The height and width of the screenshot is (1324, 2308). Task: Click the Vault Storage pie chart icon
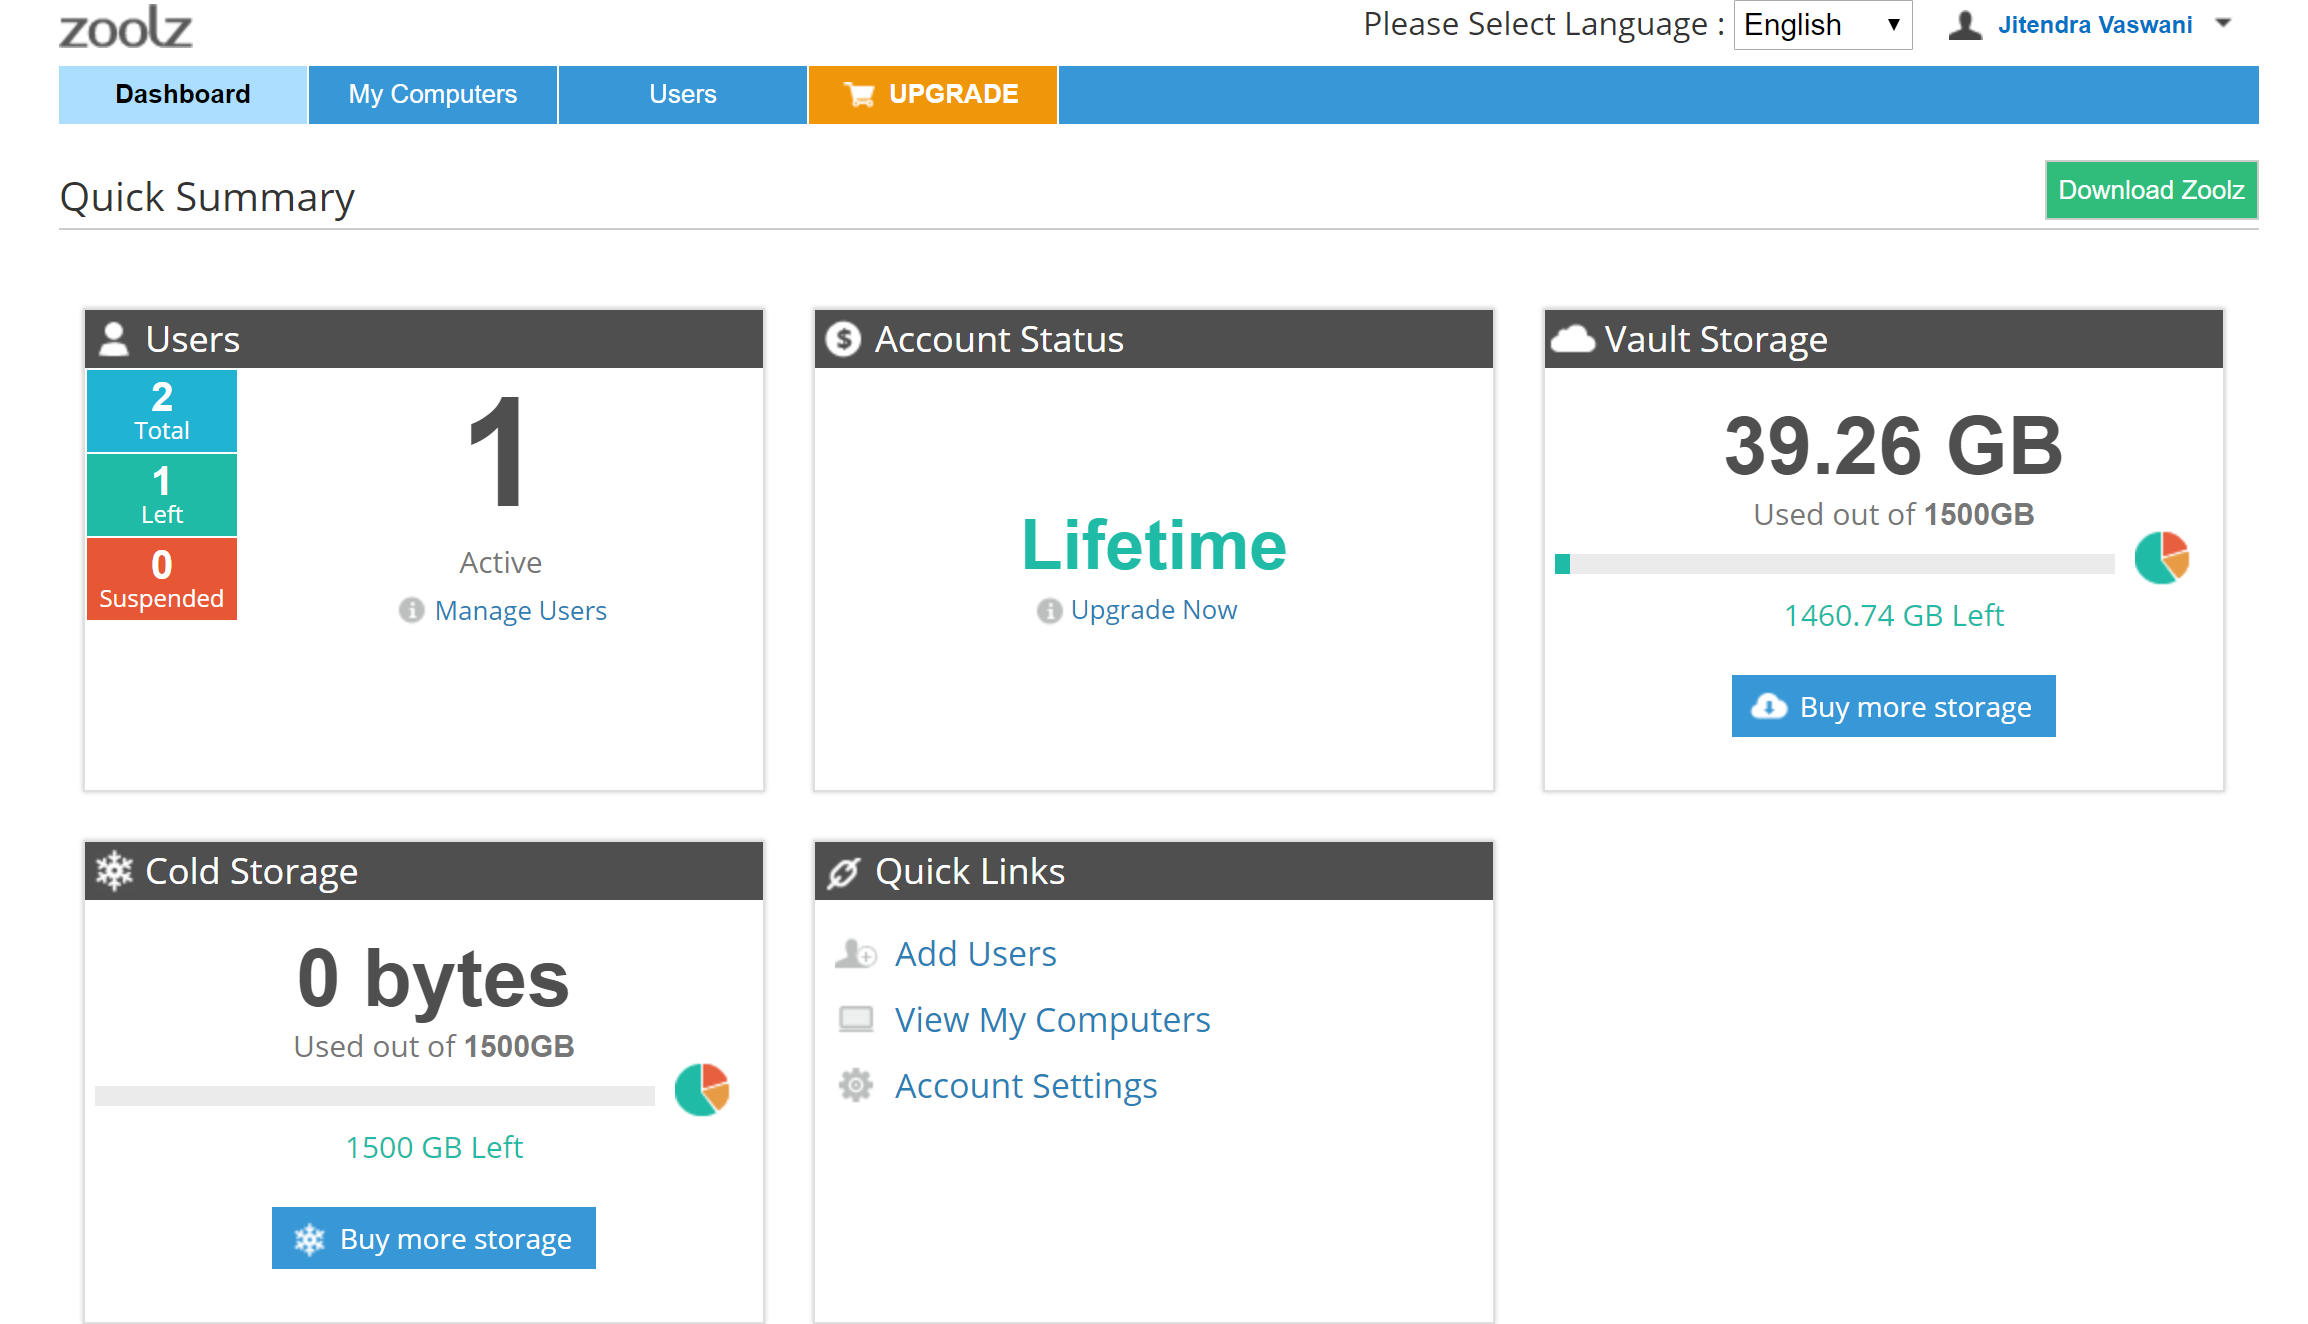coord(2161,558)
